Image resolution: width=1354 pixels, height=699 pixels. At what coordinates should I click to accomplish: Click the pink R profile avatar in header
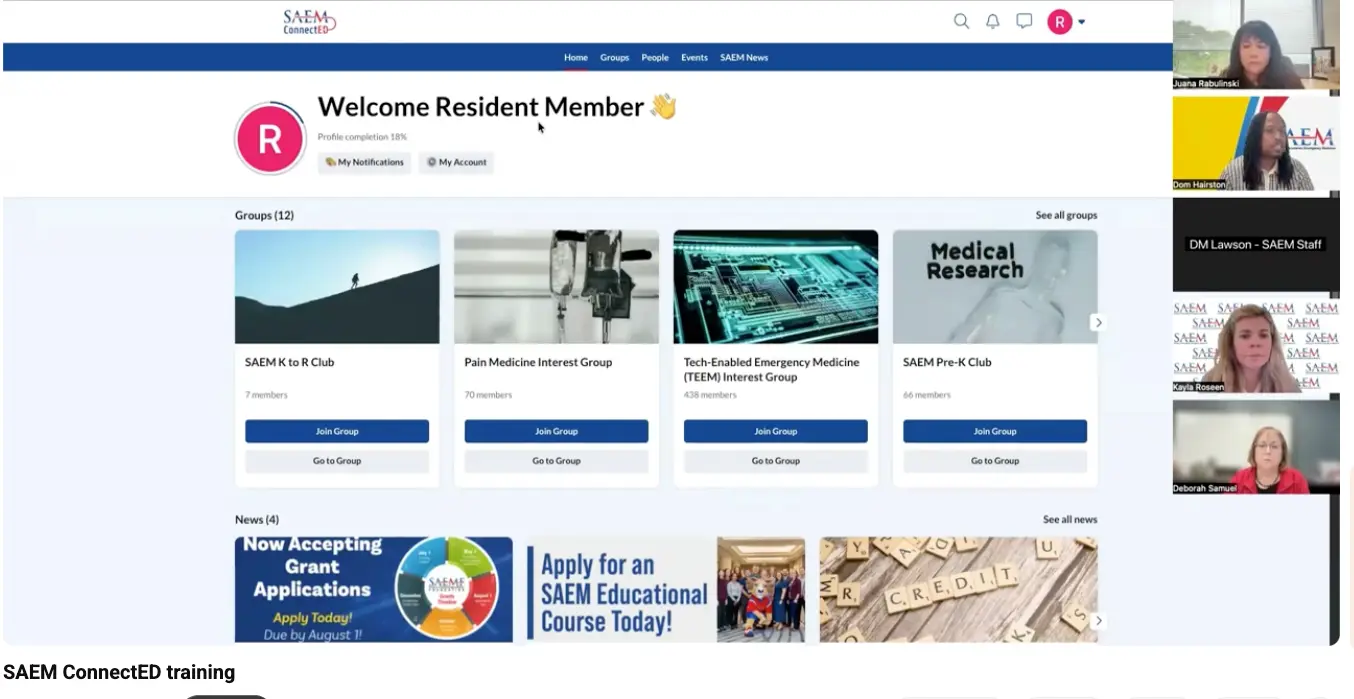pyautogui.click(x=1059, y=21)
